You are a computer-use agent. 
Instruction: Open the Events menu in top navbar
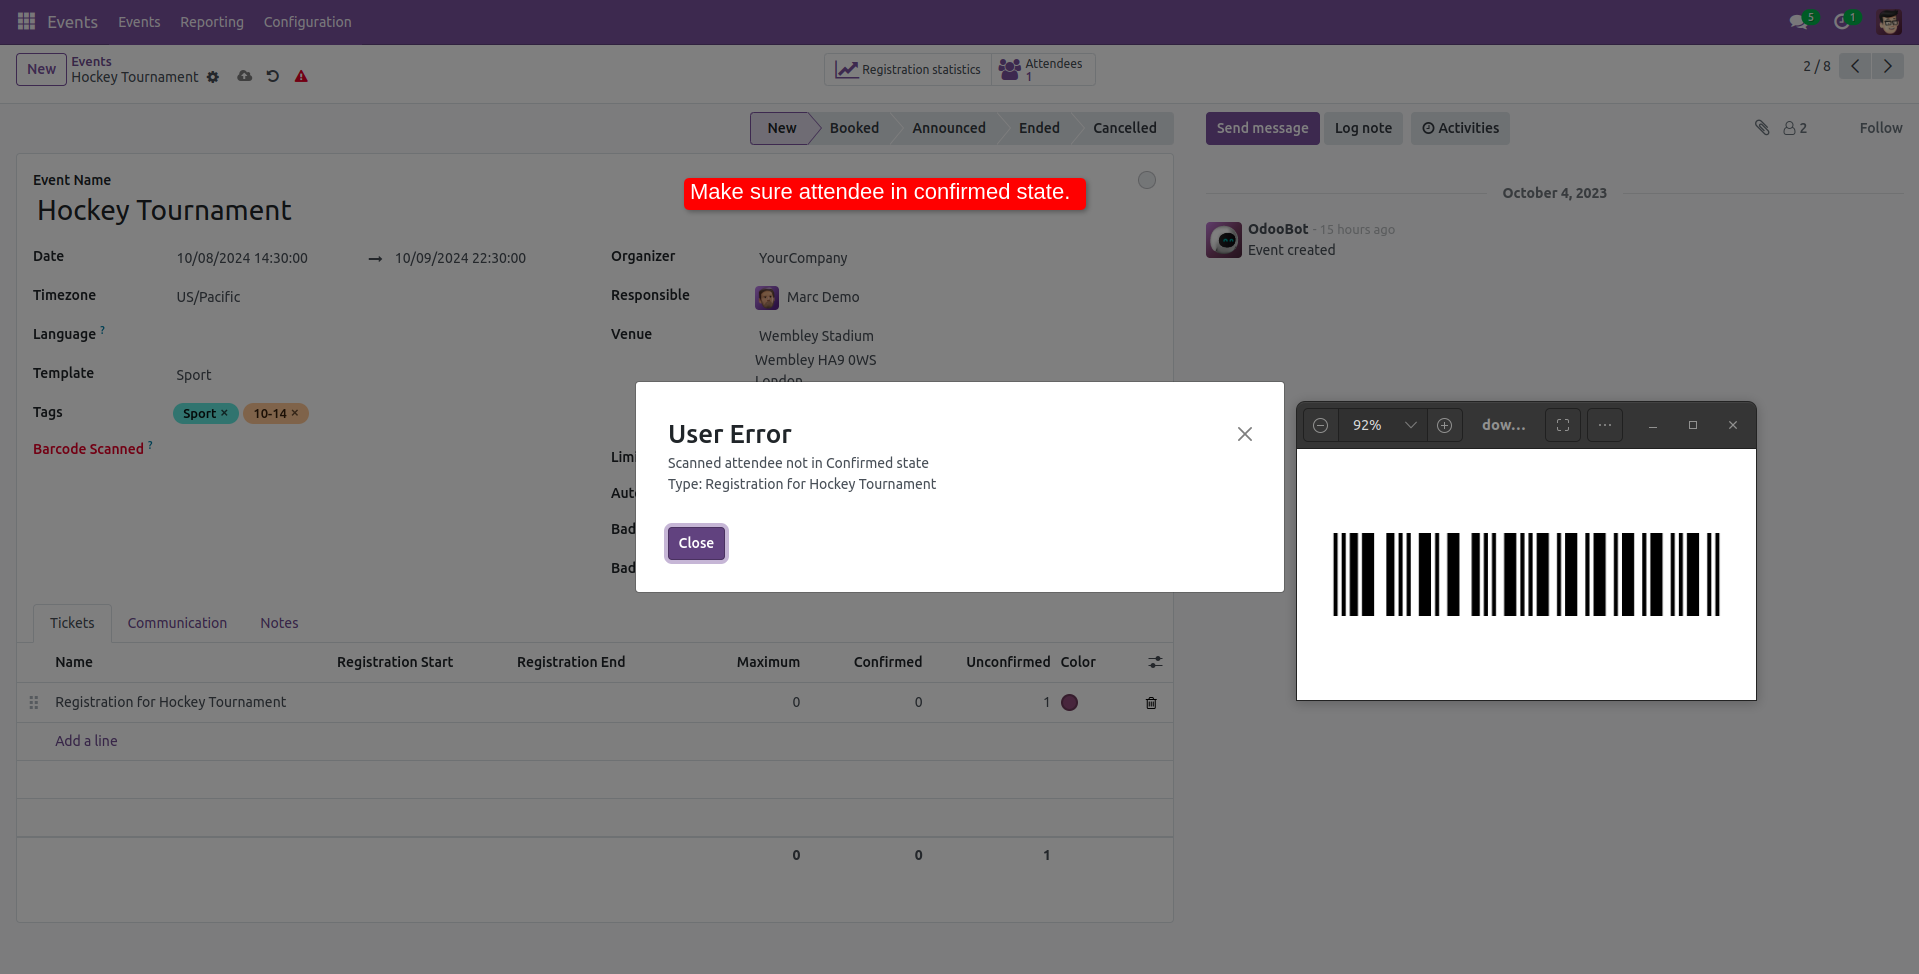(x=139, y=22)
